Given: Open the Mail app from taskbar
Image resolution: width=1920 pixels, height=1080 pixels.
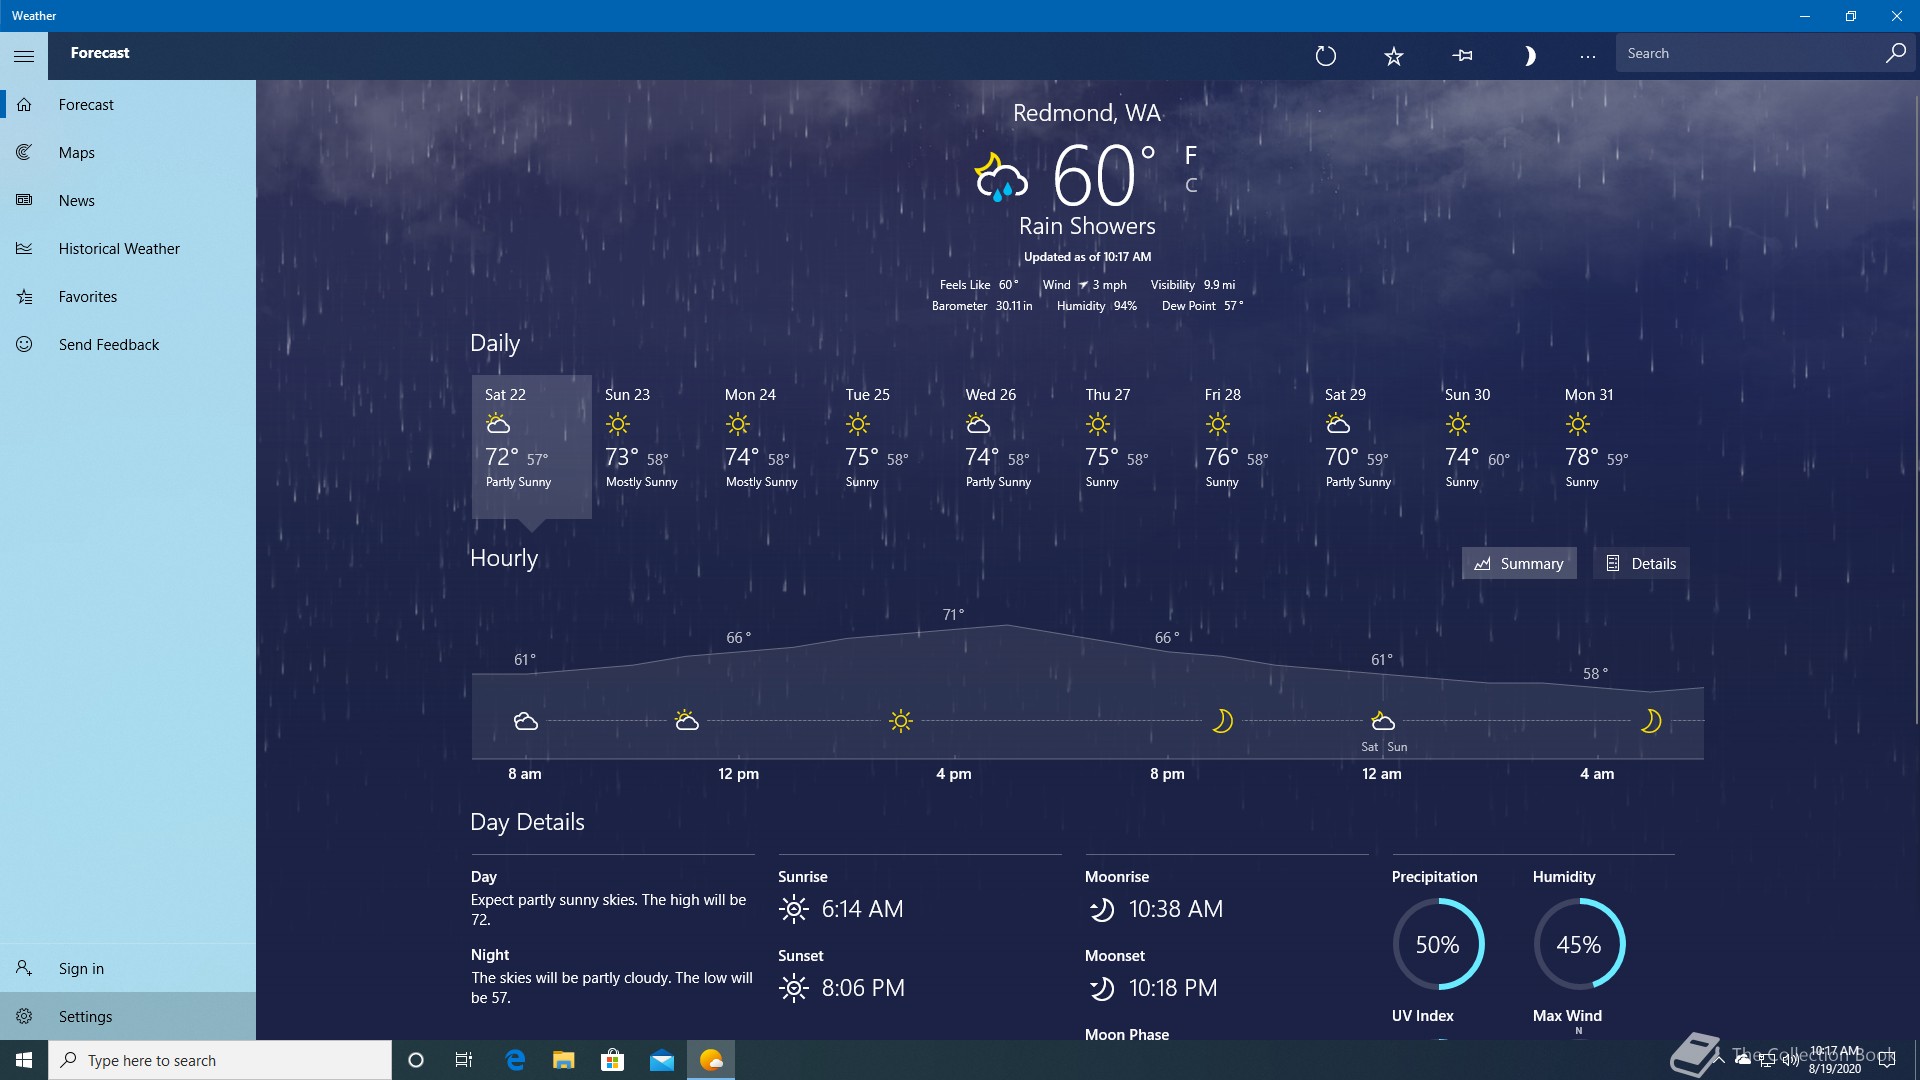Looking at the screenshot, I should pos(662,1060).
